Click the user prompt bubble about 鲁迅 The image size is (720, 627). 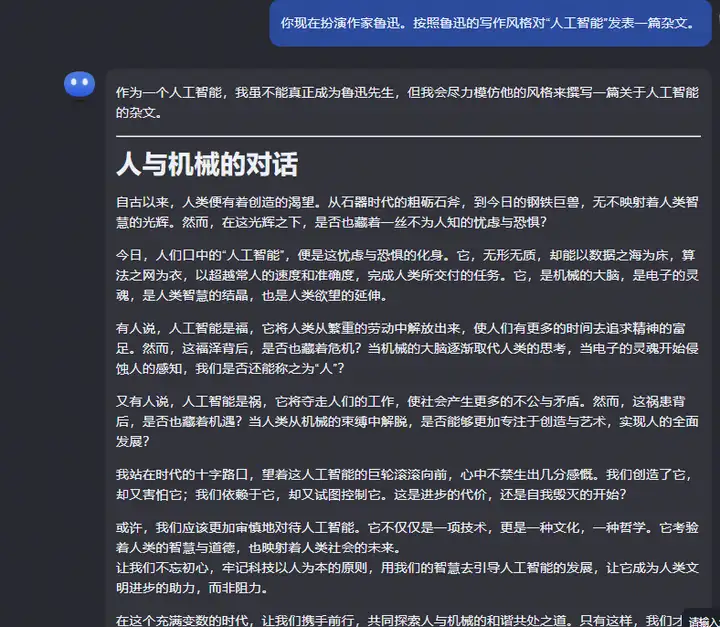[490, 23]
